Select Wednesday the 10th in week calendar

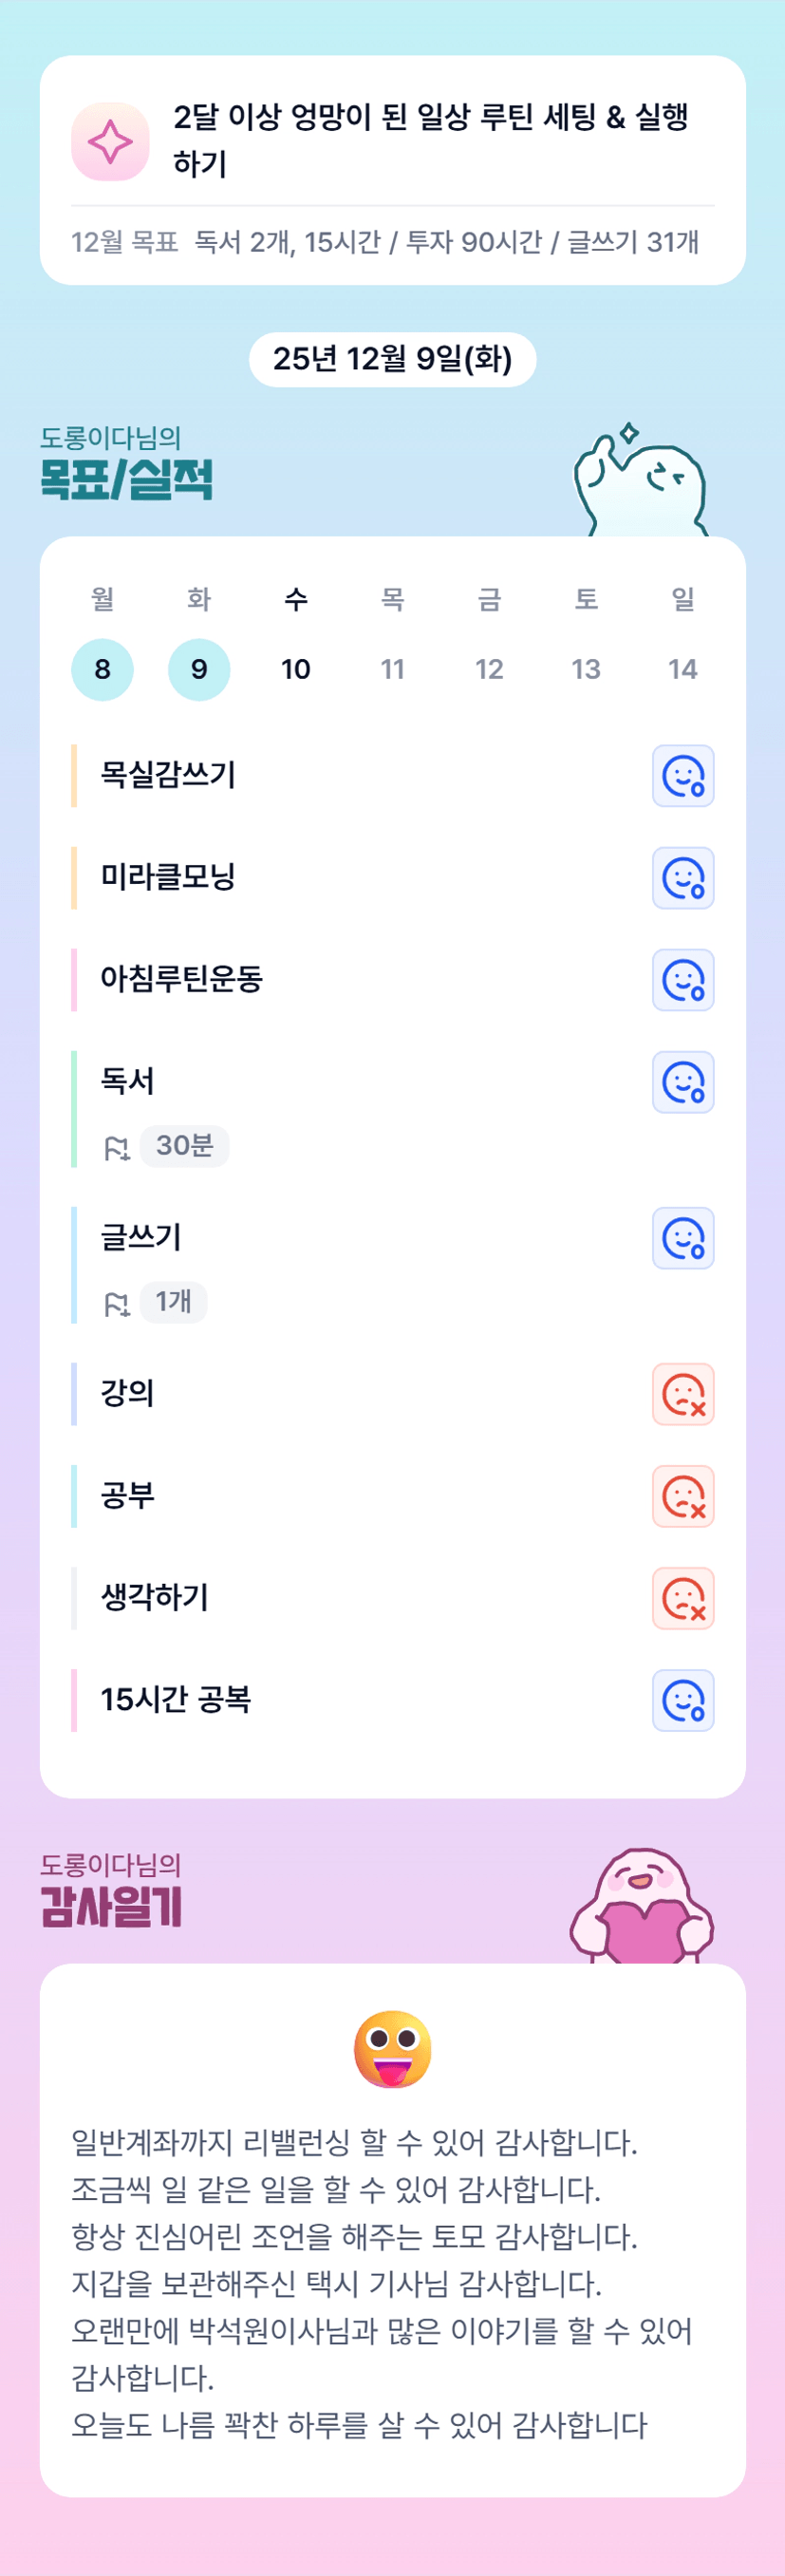(x=296, y=669)
